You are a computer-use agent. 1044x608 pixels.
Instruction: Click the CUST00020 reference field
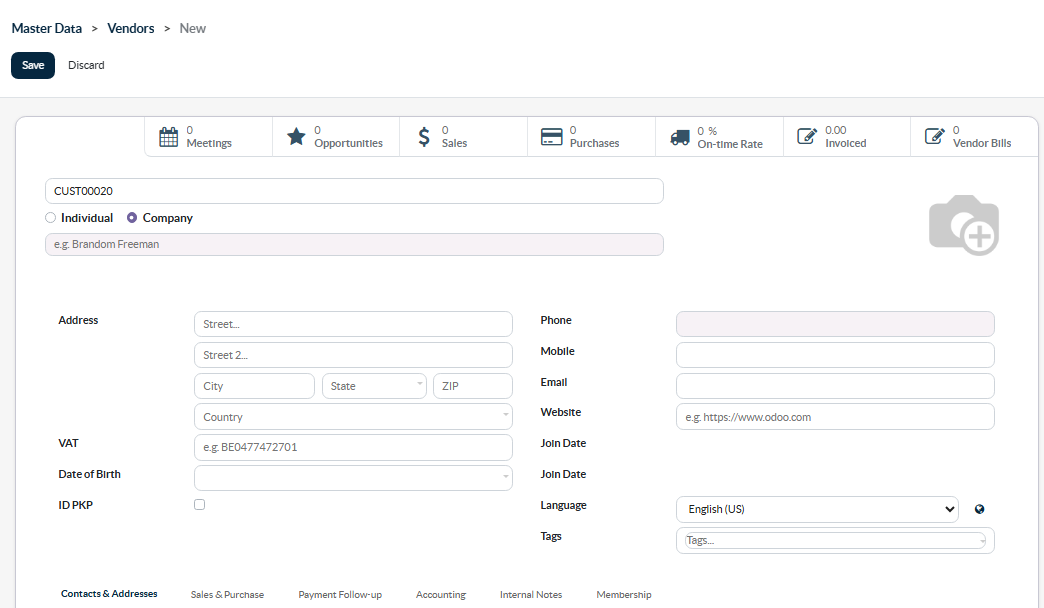point(354,191)
